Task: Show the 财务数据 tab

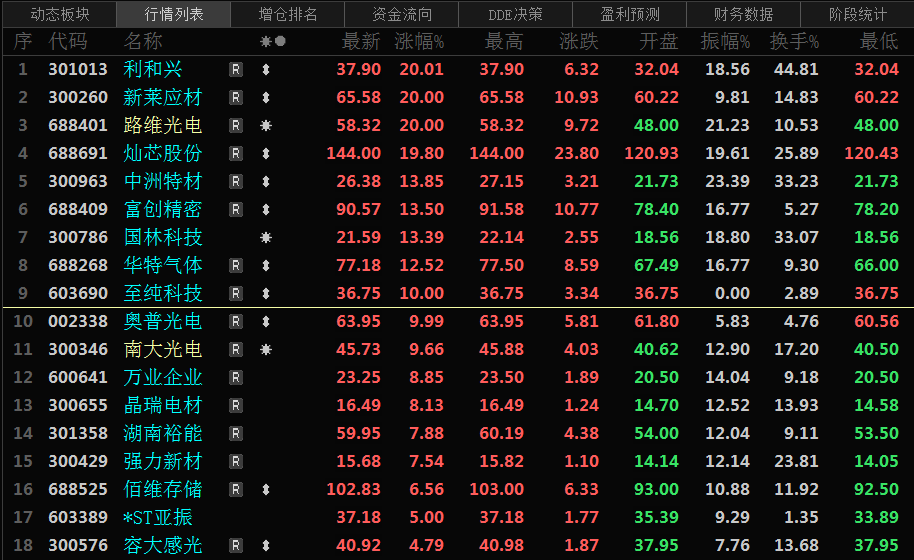Action: (x=743, y=14)
